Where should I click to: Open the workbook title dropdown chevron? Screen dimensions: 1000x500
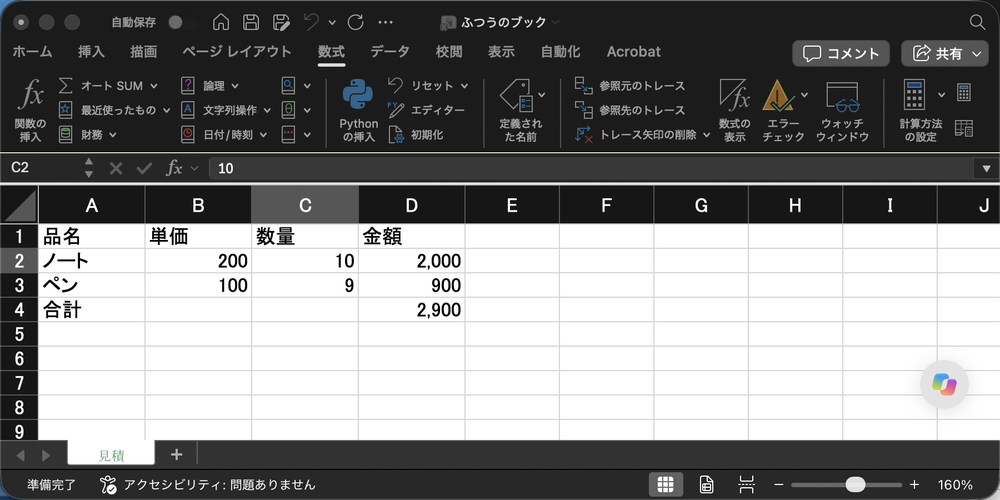555,22
